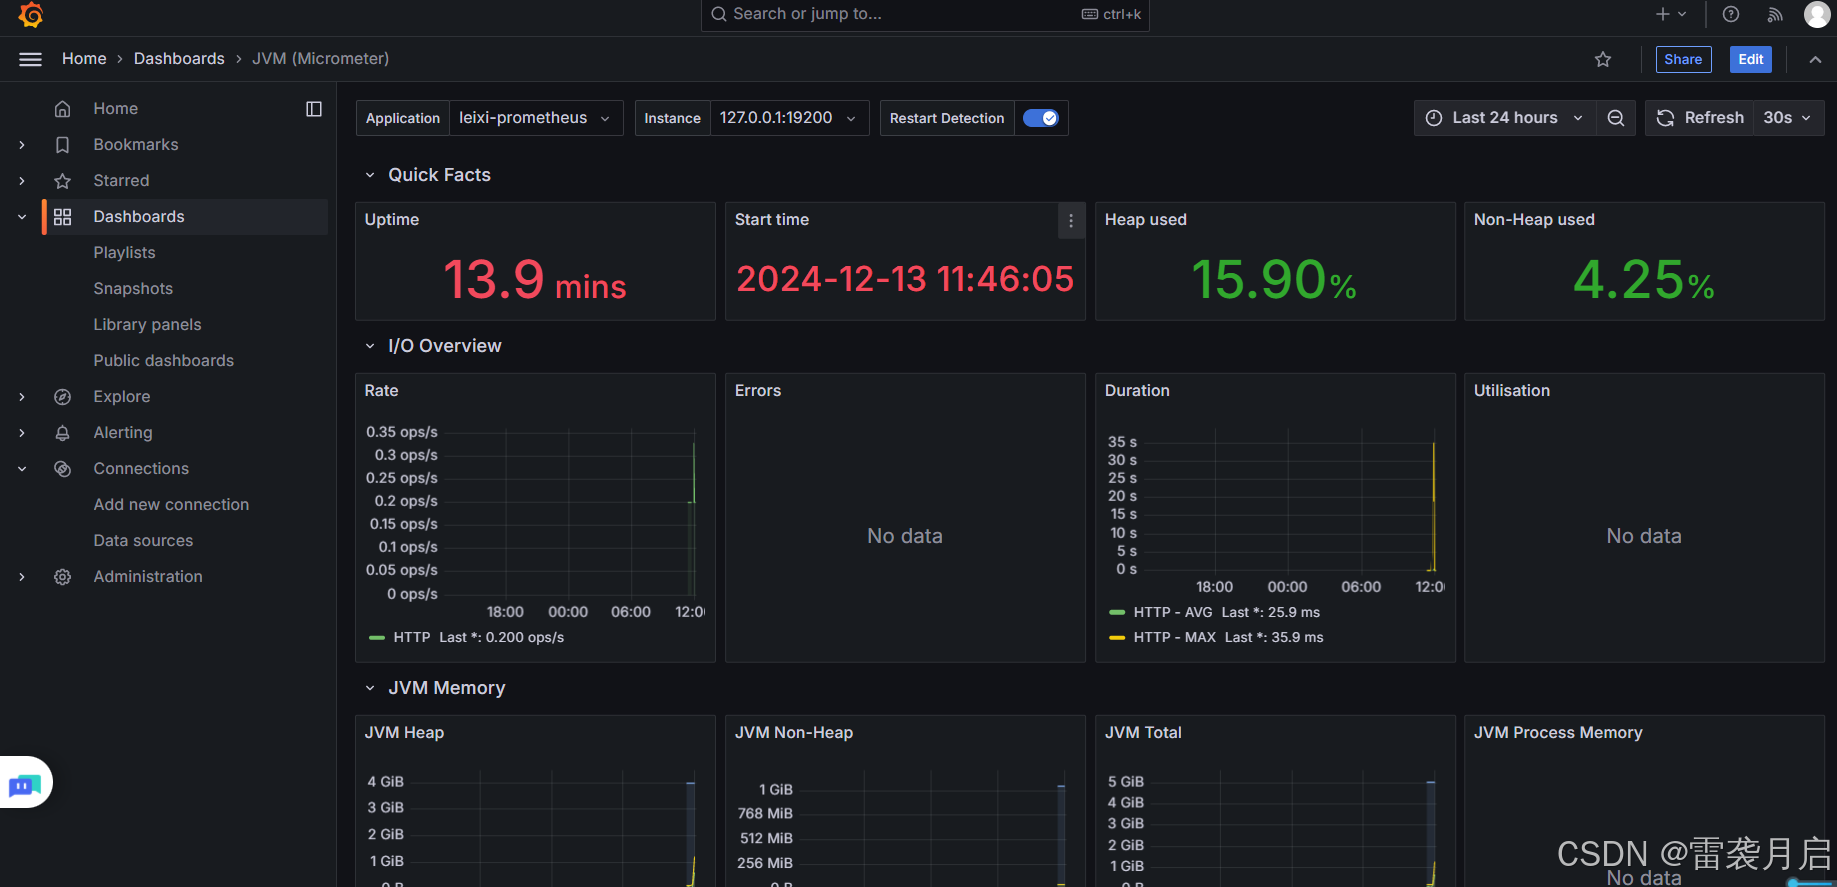The height and width of the screenshot is (887, 1837).
Task: Open Snapshots in the sidebar
Action: [x=133, y=289]
